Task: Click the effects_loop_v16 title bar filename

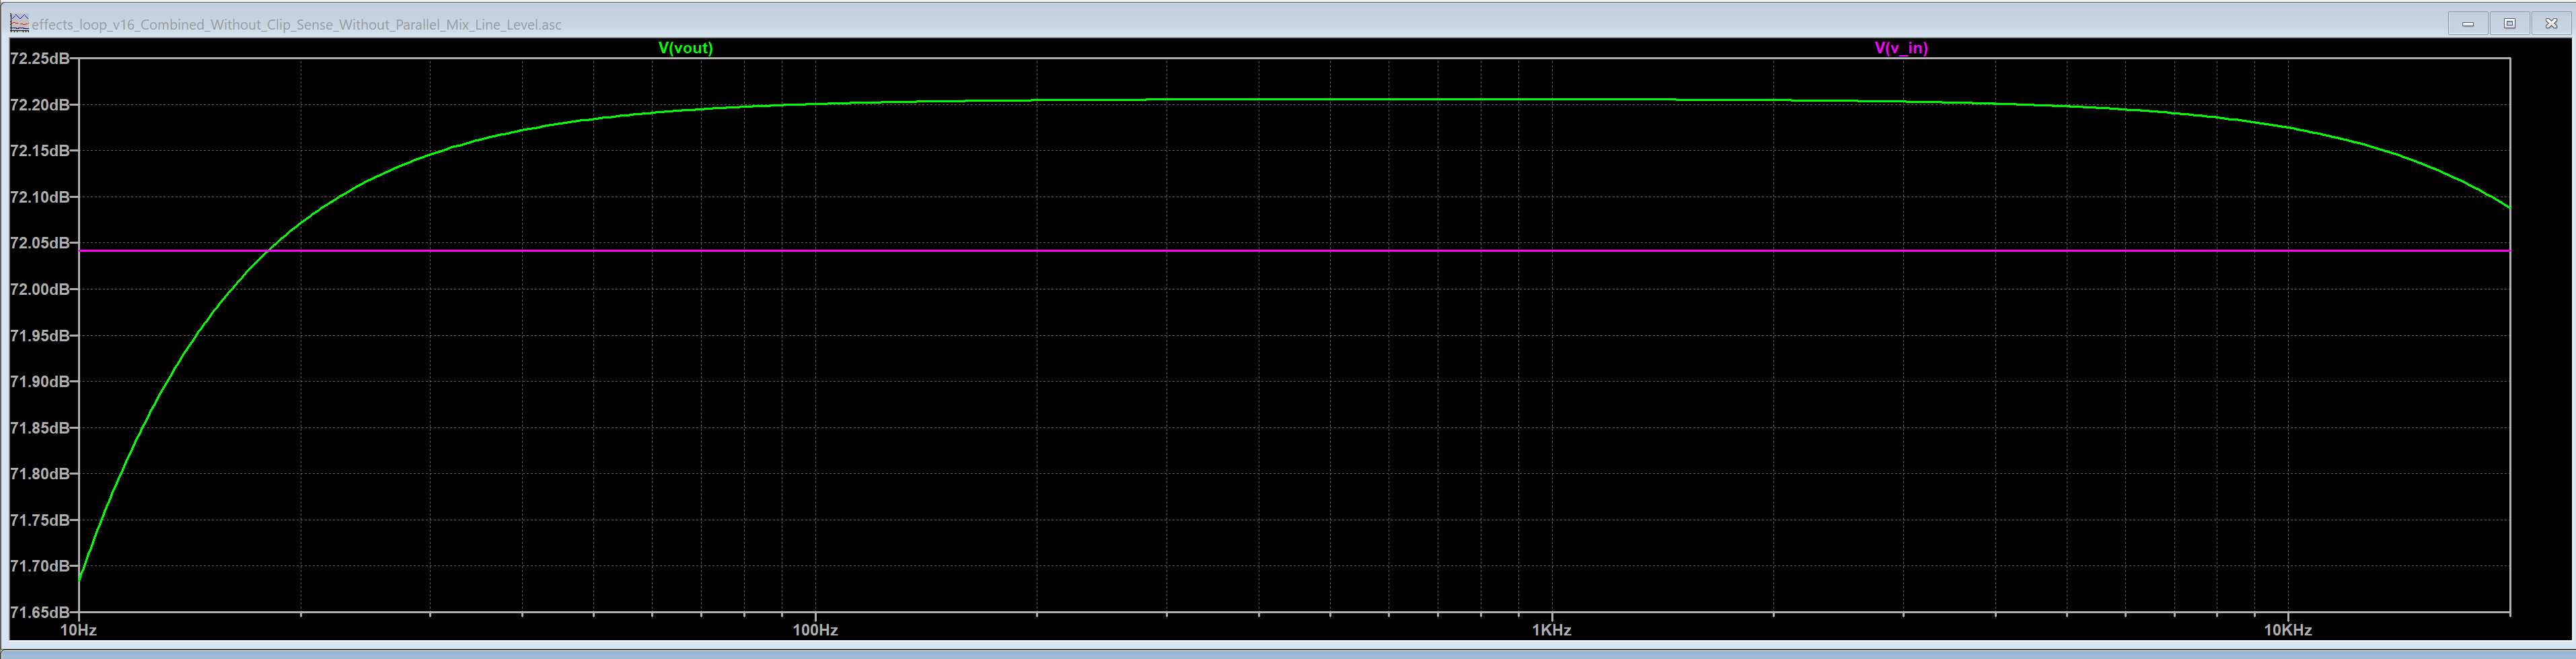Action: [x=294, y=24]
